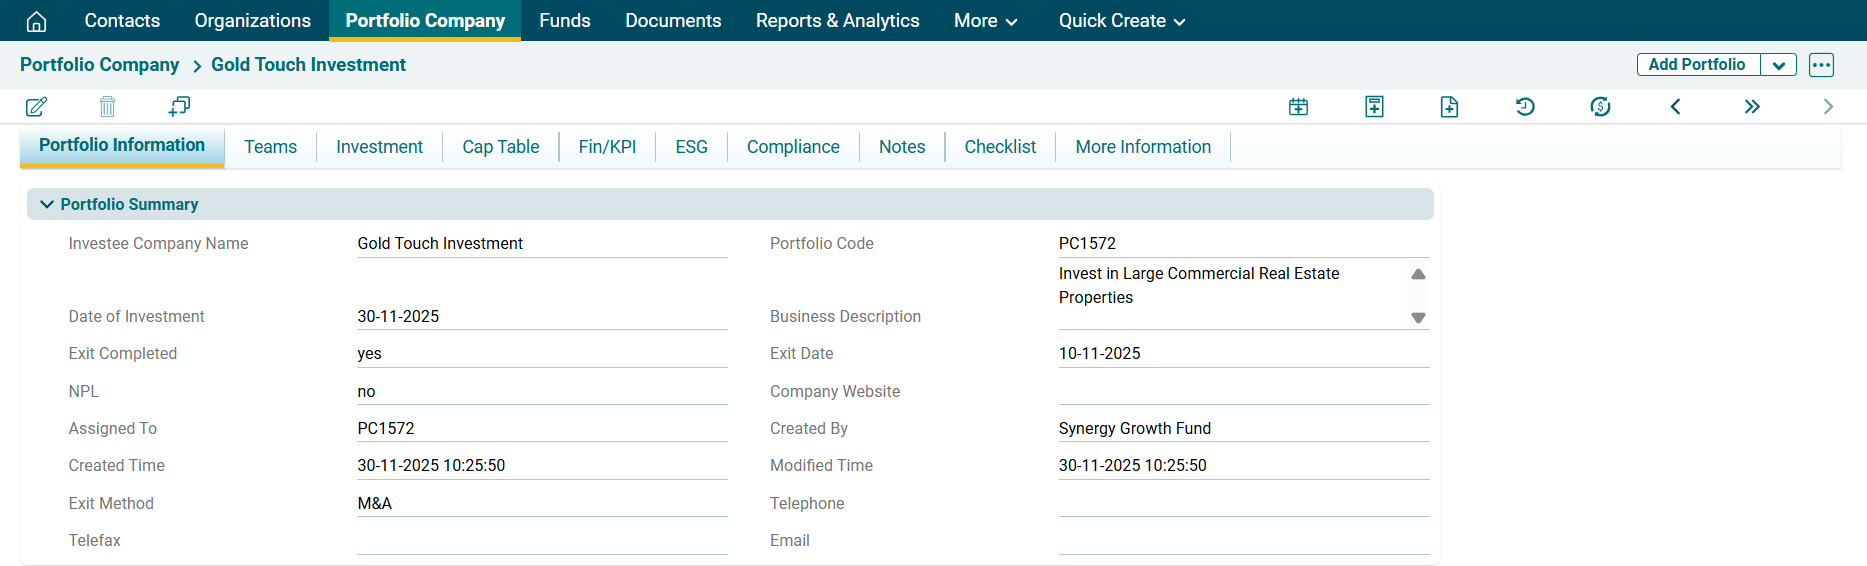Click the clock history icon
This screenshot has height=566, width=1867.
(x=1525, y=107)
